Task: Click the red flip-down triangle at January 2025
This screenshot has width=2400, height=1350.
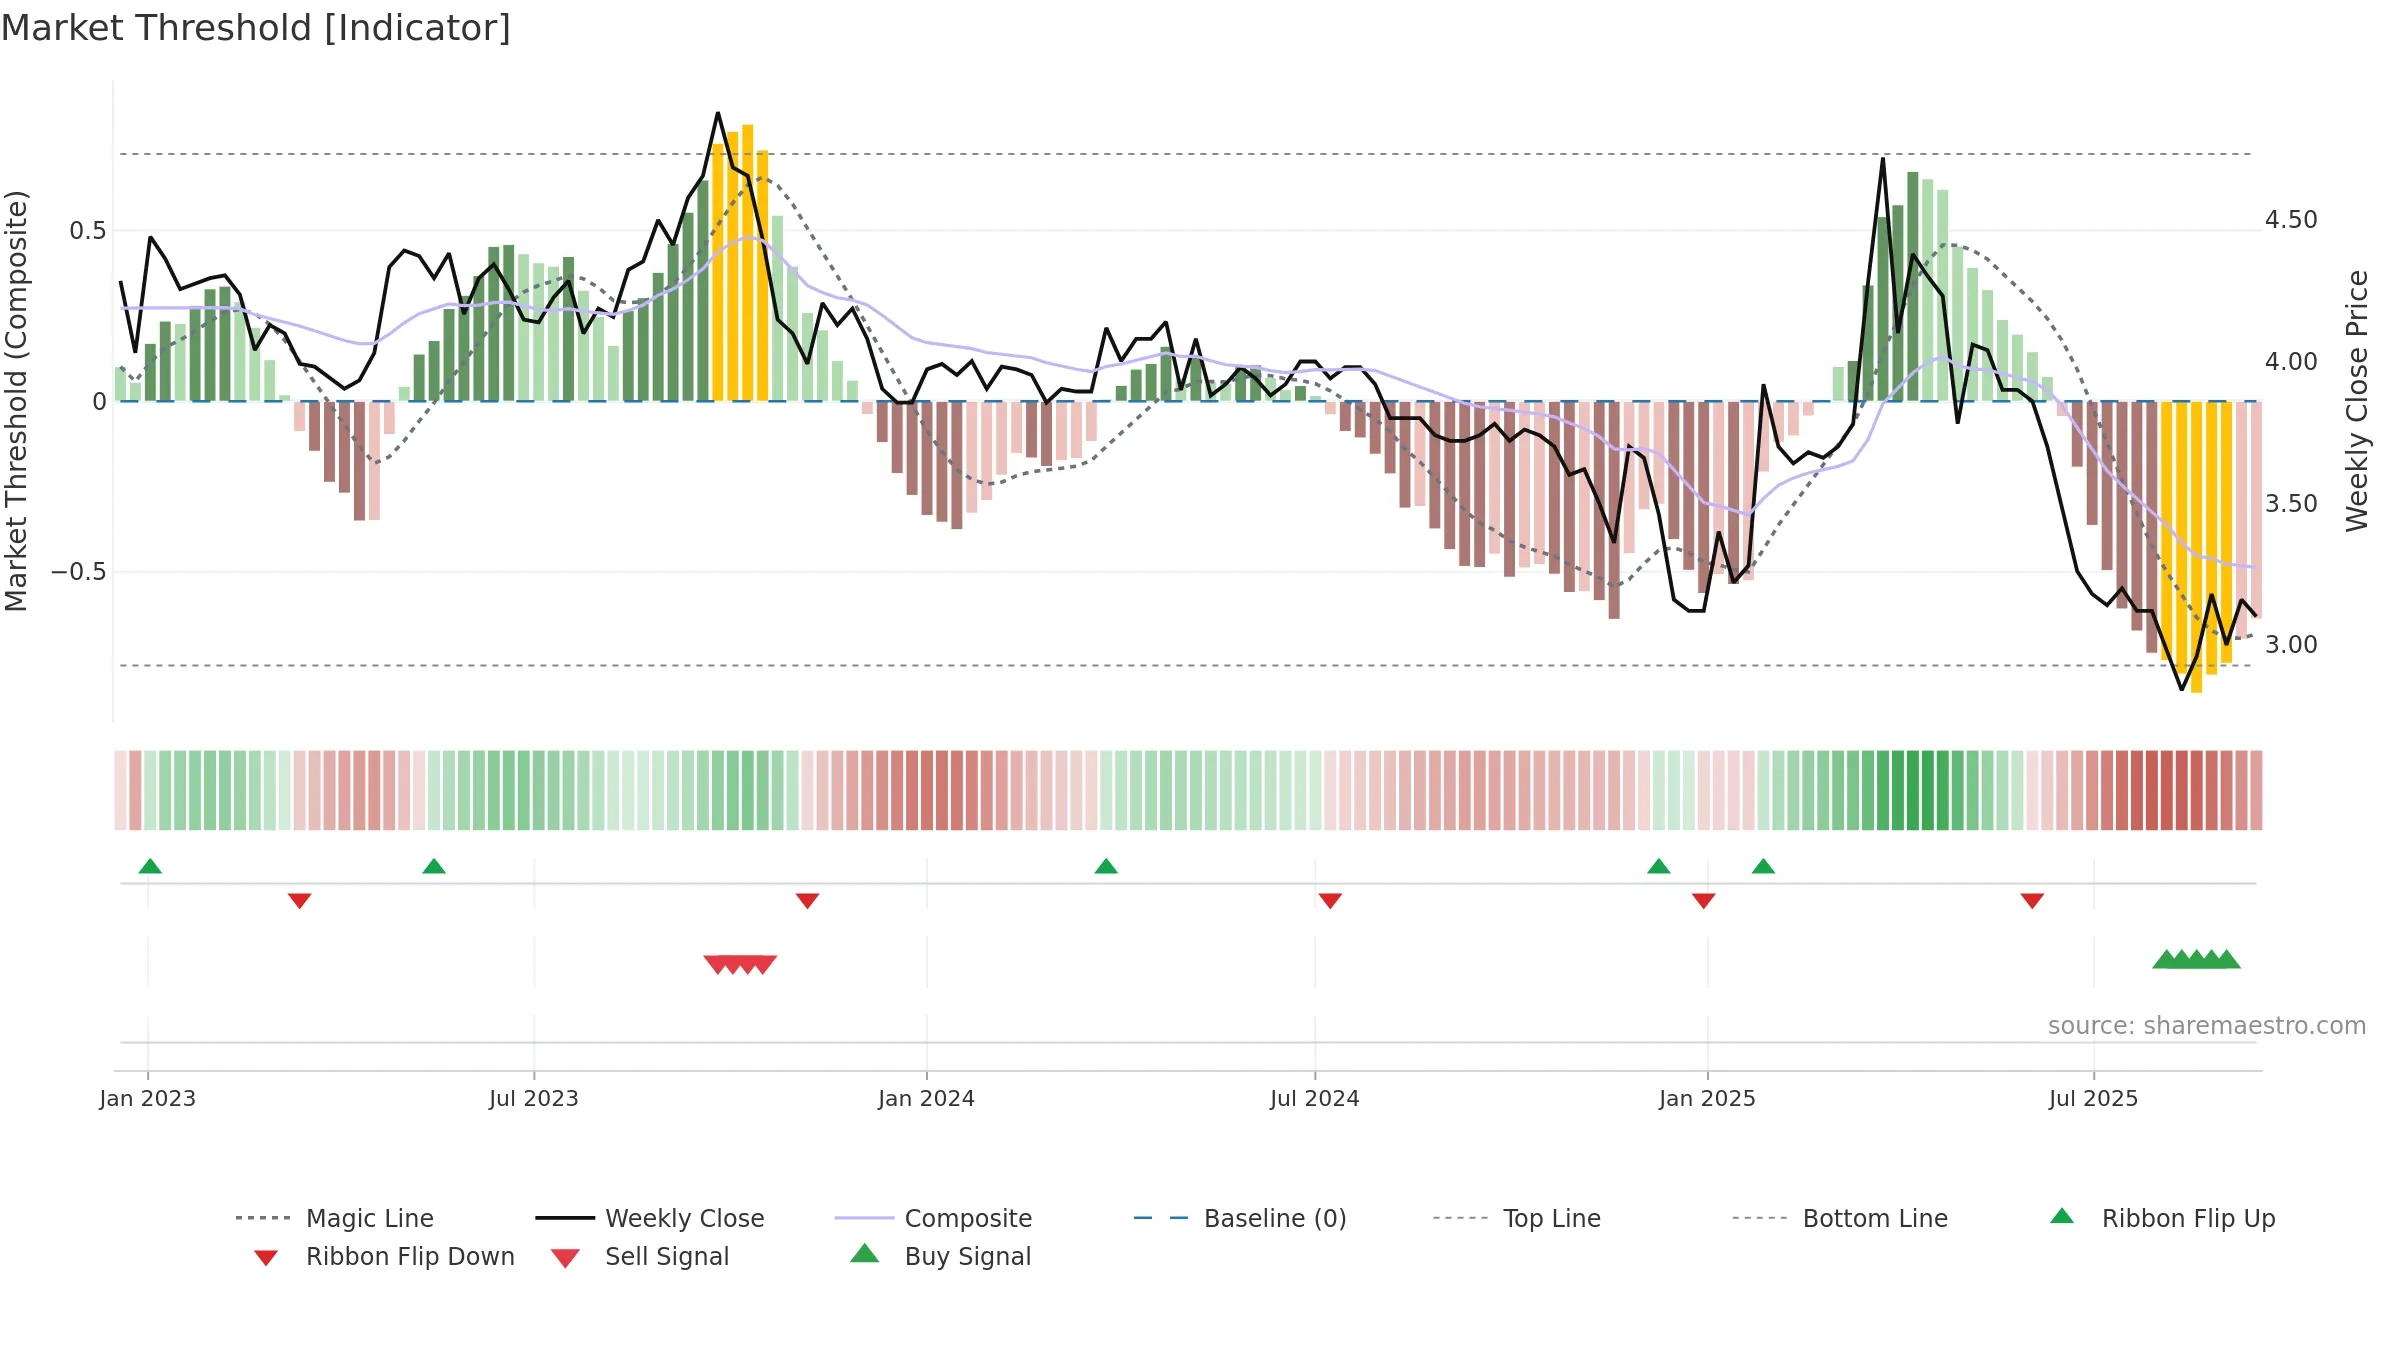Action: tap(1704, 901)
